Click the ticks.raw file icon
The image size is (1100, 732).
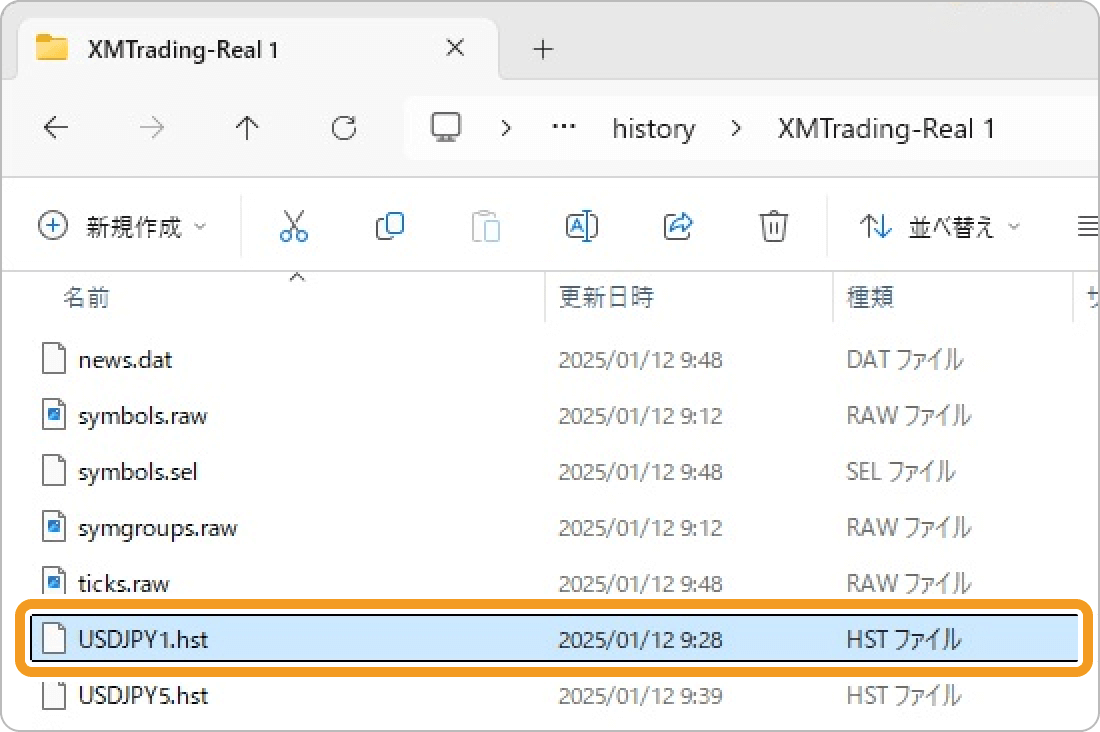(54, 581)
